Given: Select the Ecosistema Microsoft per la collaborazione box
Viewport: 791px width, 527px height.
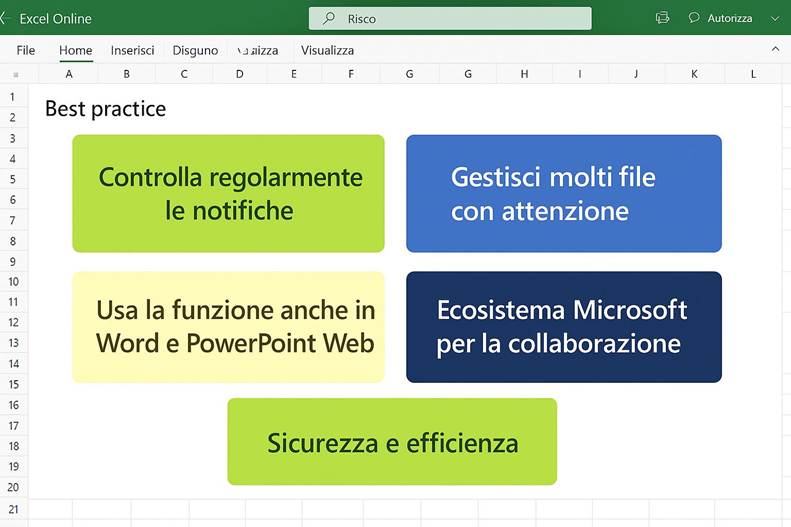Looking at the screenshot, I should [x=564, y=327].
